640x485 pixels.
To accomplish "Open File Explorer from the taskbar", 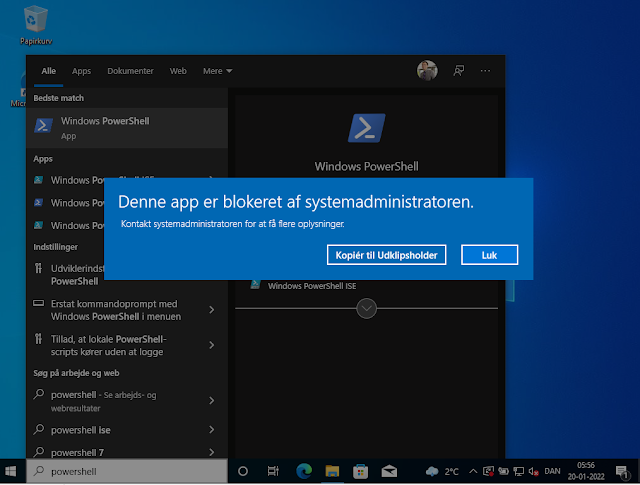I will [332, 472].
